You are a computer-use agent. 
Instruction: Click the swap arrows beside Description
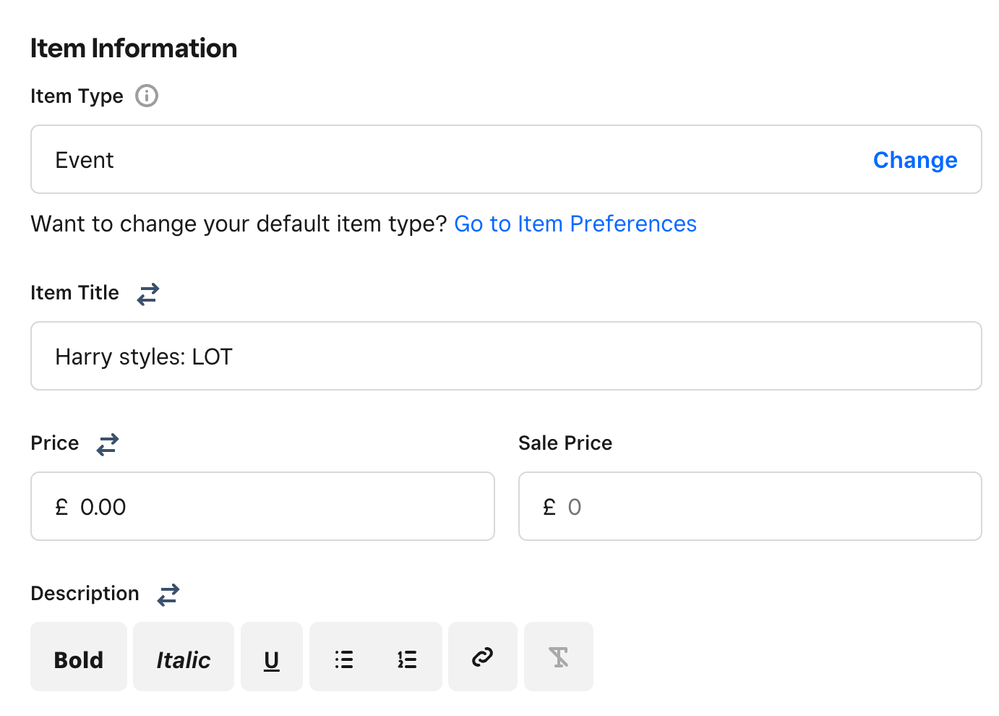168,595
